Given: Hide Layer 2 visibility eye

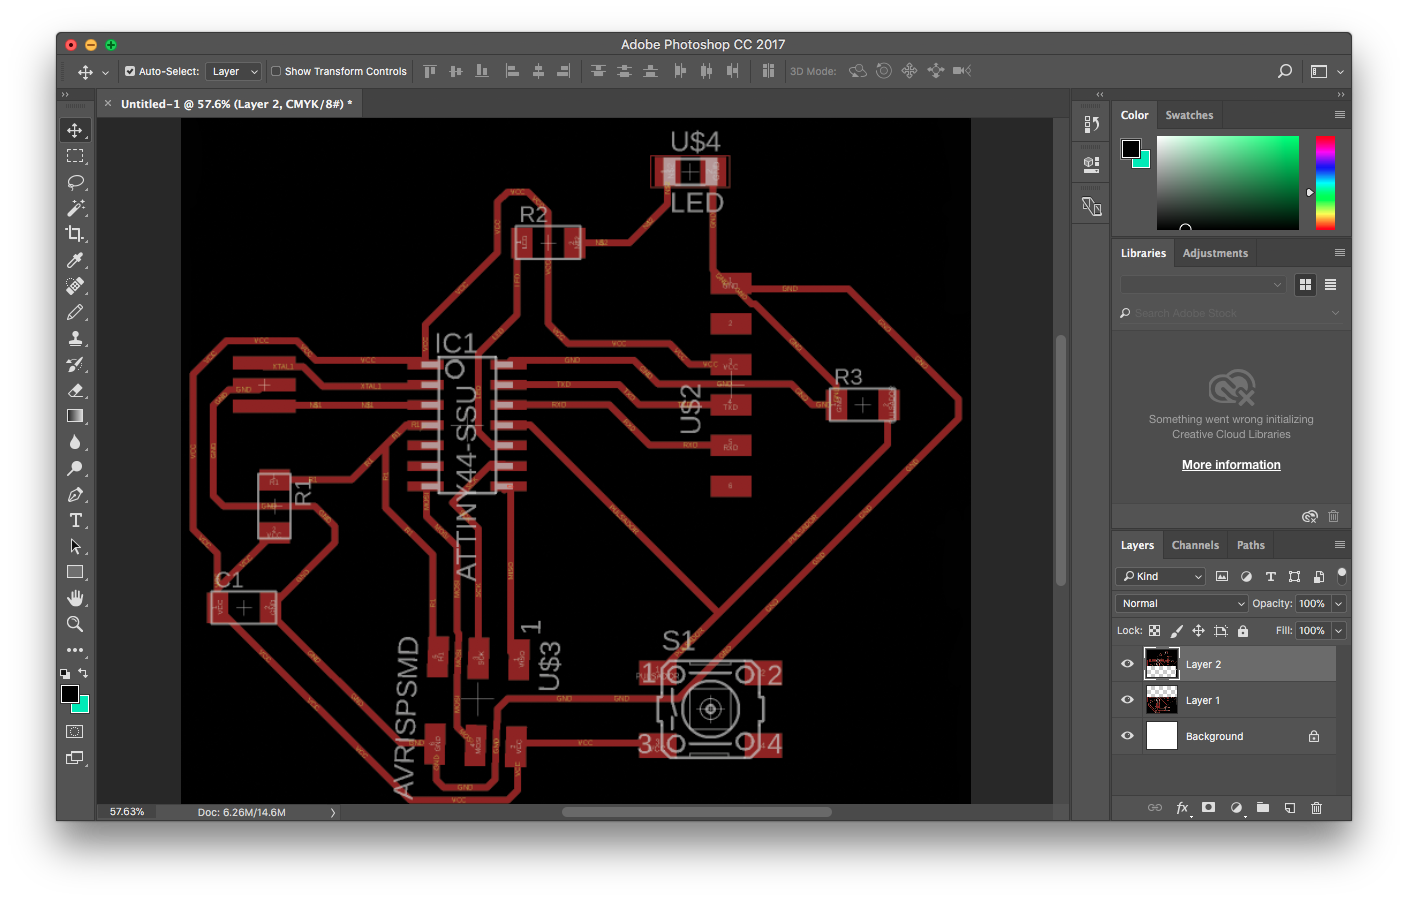Looking at the screenshot, I should (x=1127, y=664).
